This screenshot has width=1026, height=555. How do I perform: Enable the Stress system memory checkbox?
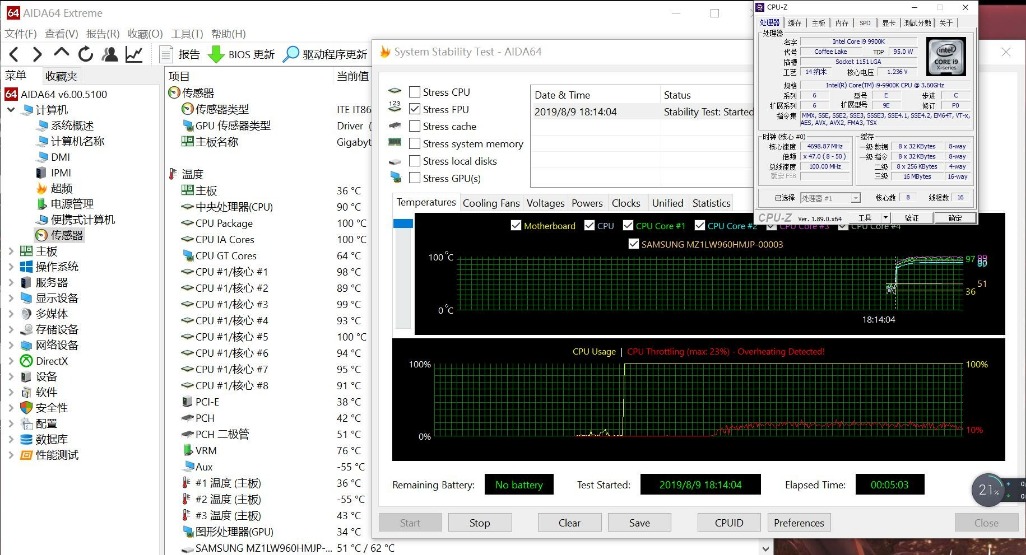coord(414,143)
